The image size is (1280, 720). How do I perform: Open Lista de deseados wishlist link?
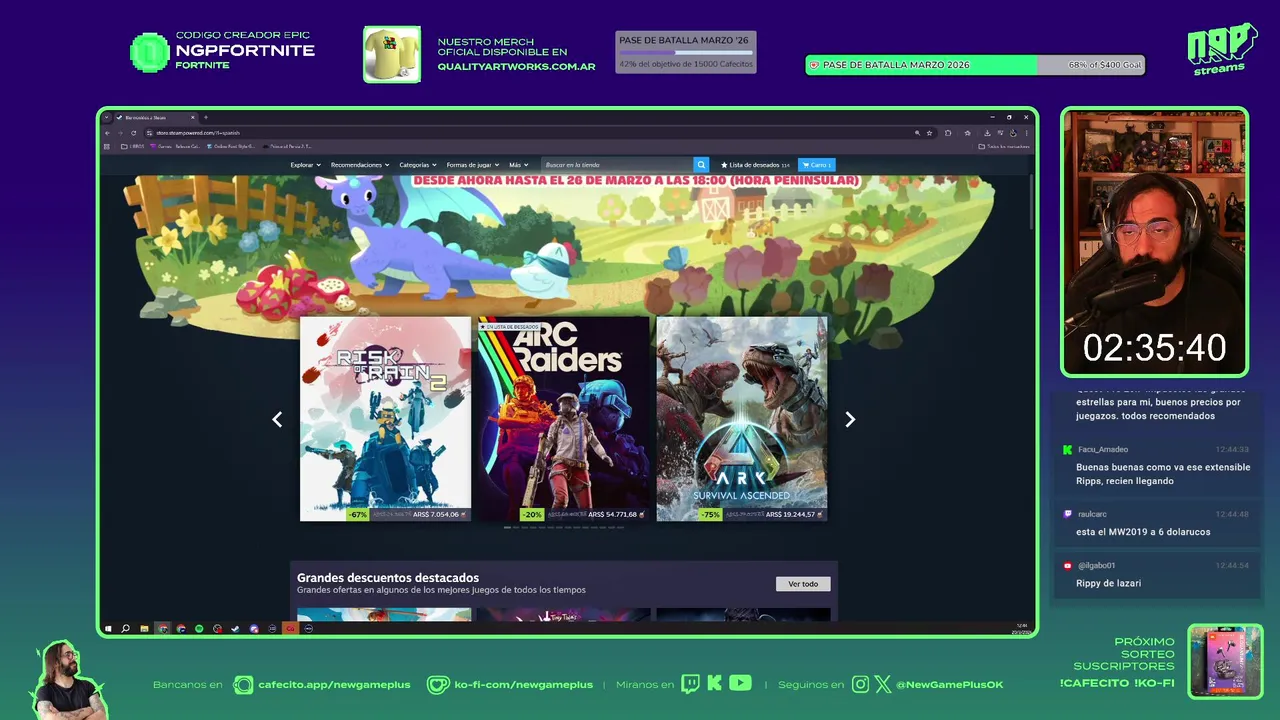755,165
